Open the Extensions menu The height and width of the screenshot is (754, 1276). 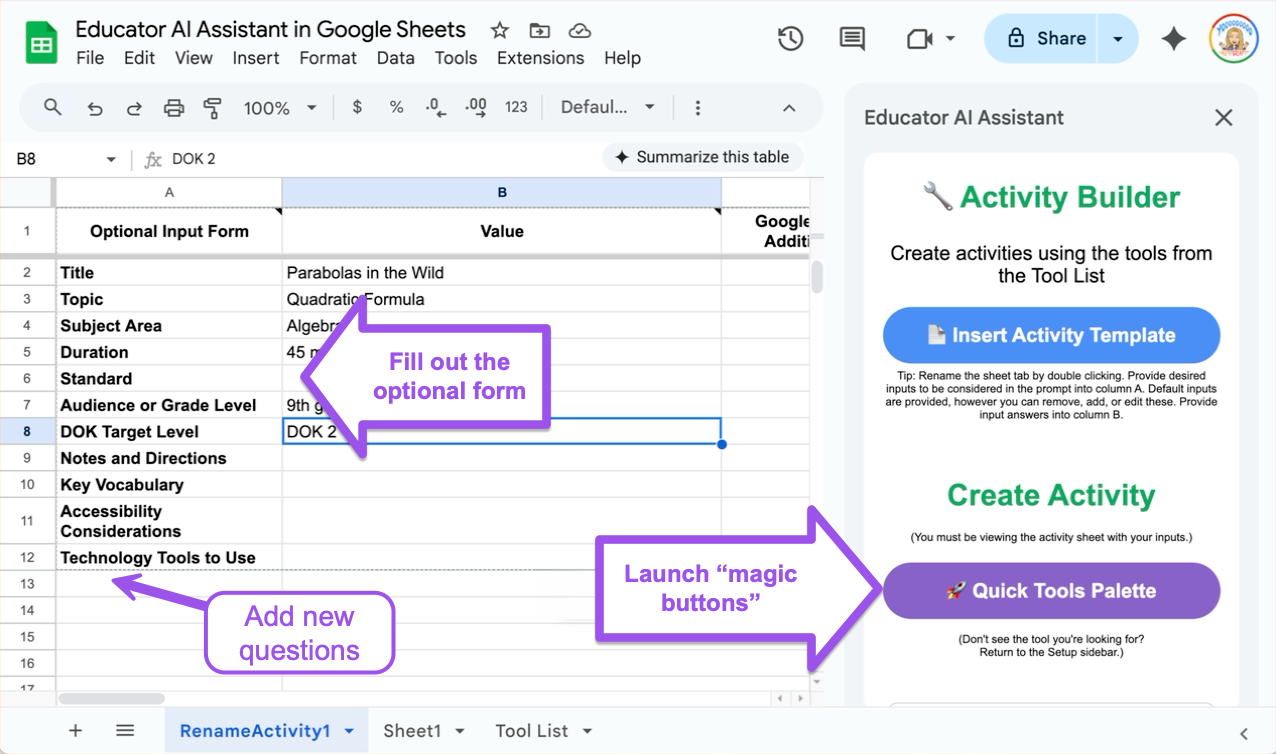pos(541,58)
